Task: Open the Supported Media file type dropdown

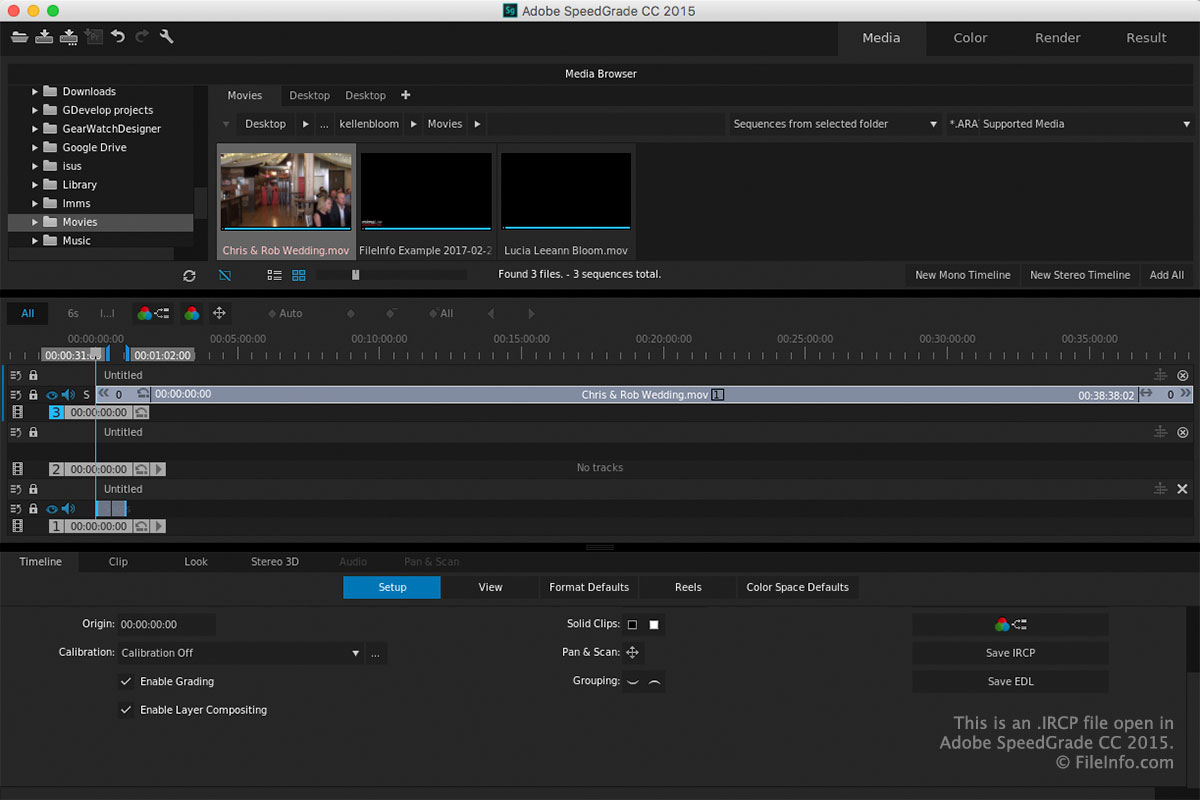Action: [x=1068, y=124]
